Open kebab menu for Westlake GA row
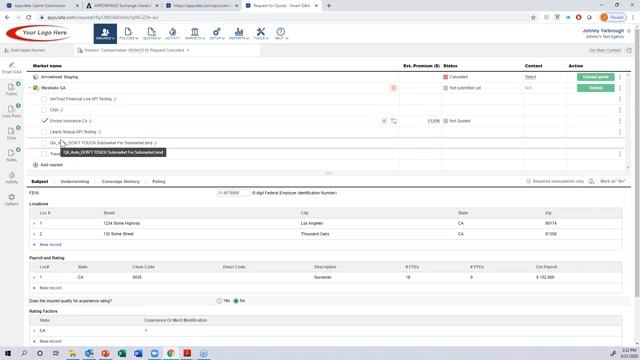The height and width of the screenshot is (360, 640). click(x=620, y=88)
